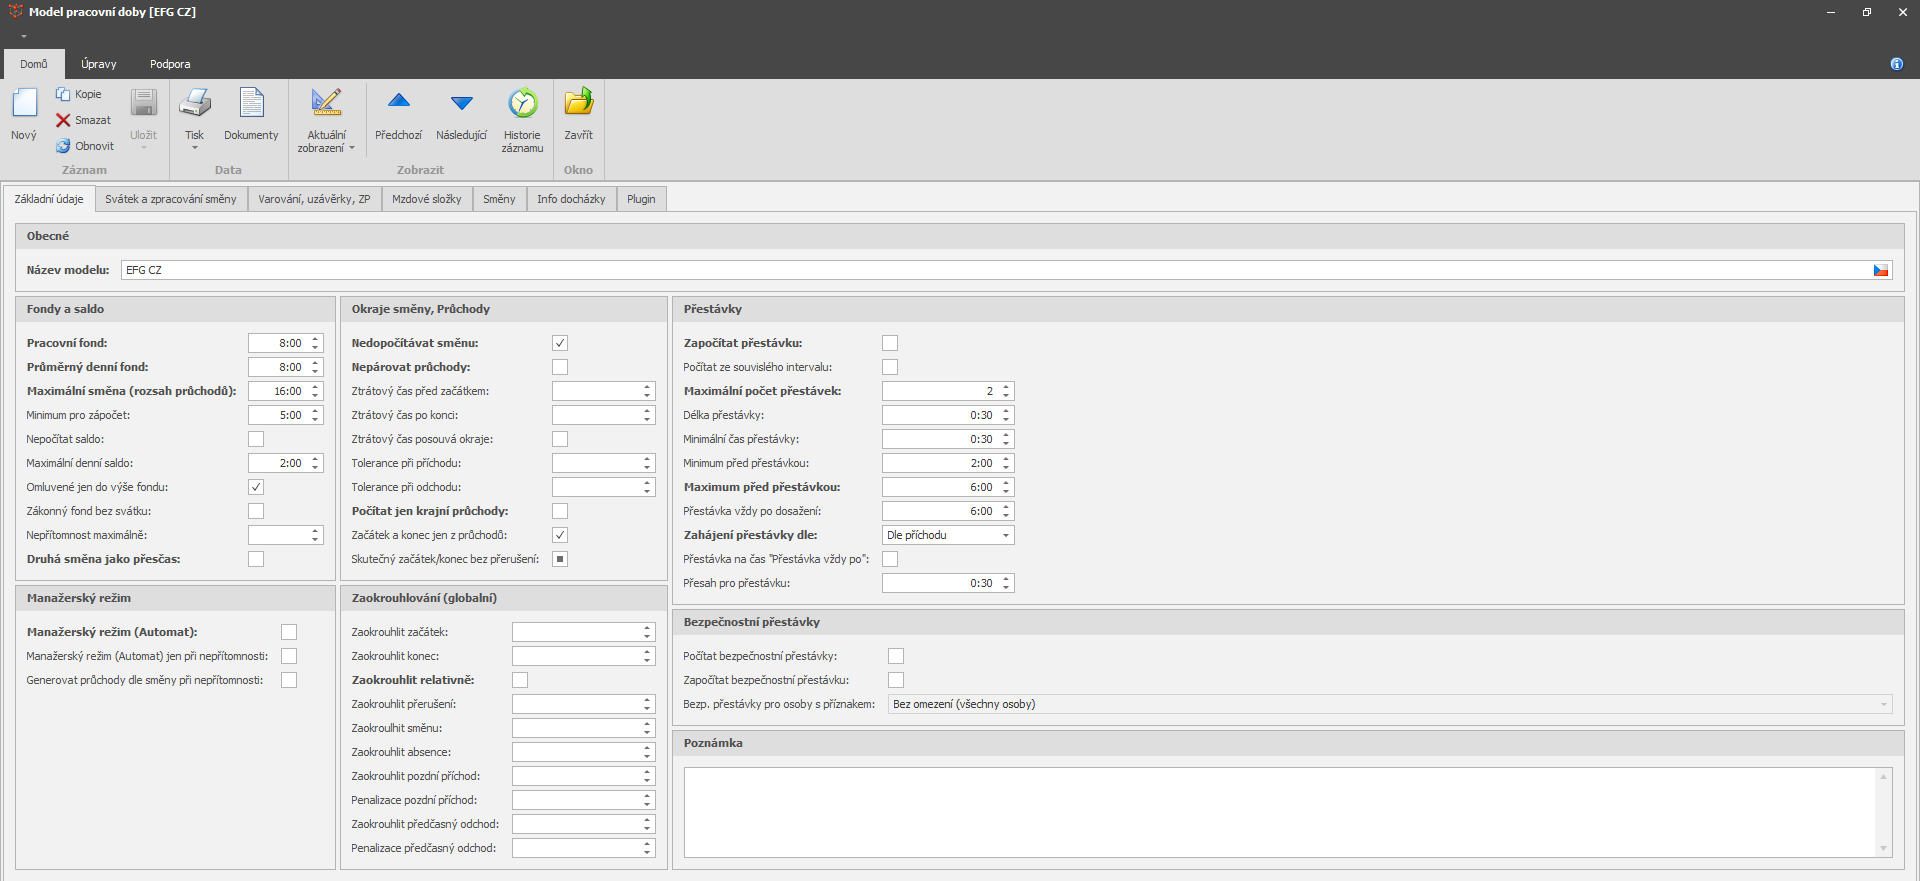Select the Domů ribbon tab
This screenshot has height=881, width=1920.
[34, 64]
